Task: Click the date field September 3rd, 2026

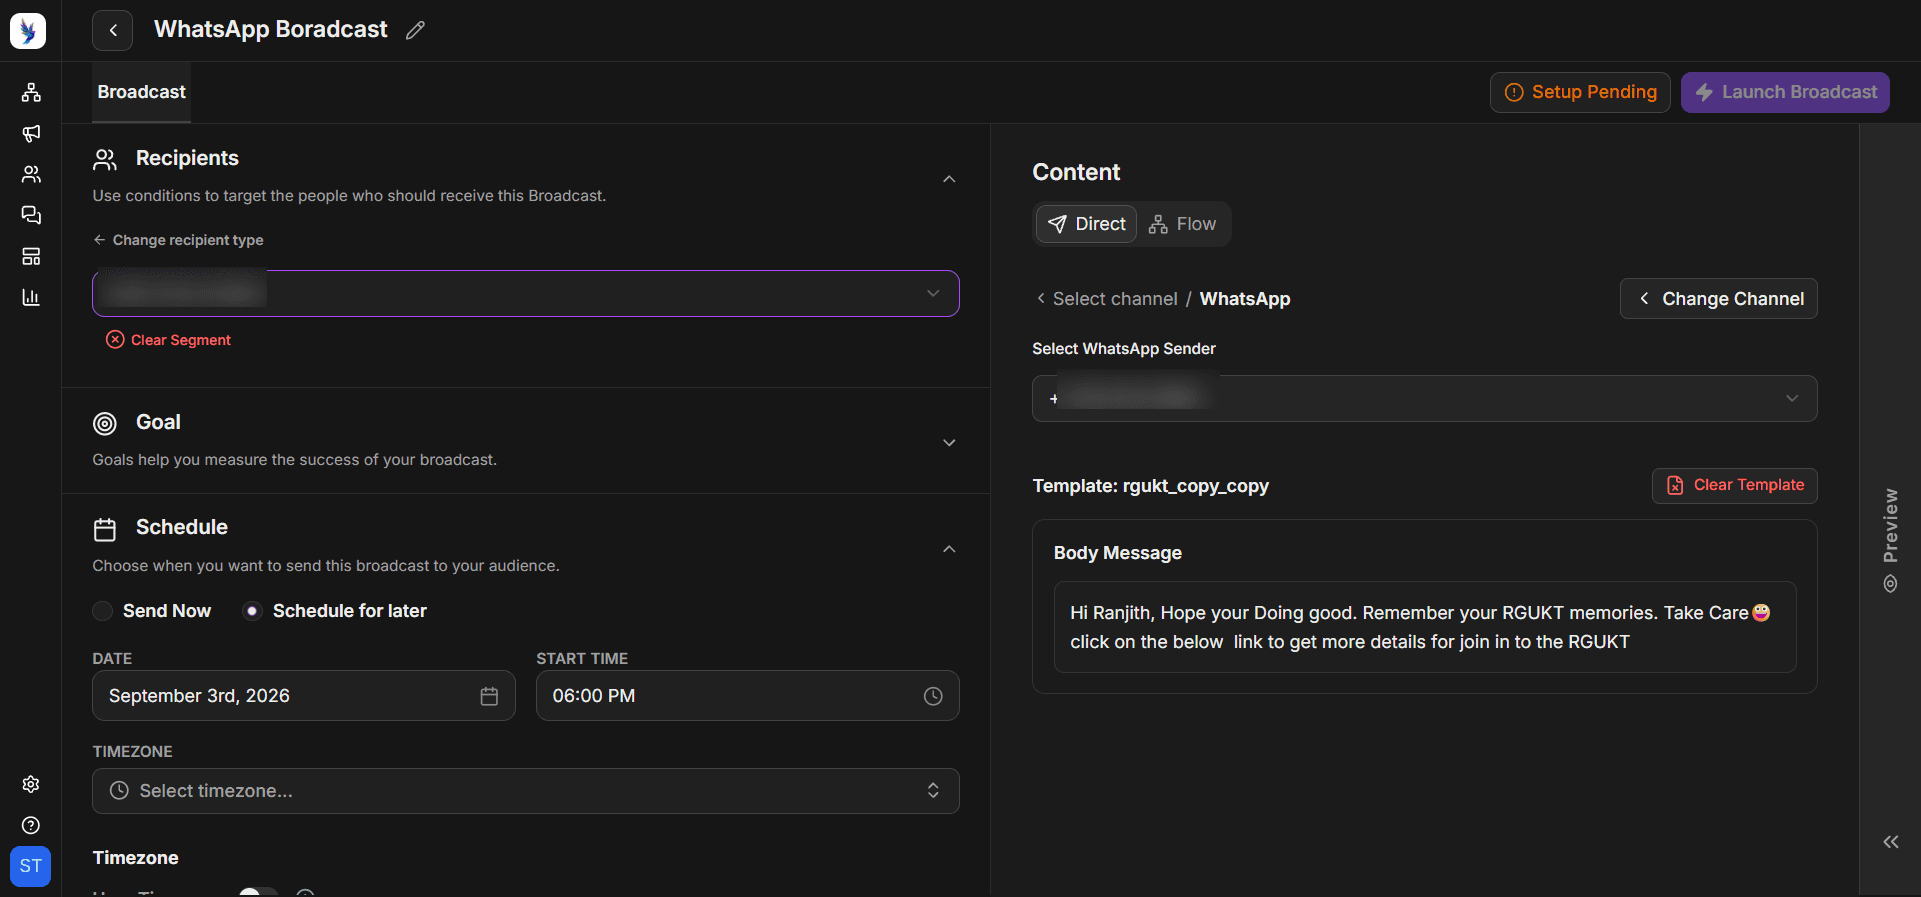Action: (304, 696)
